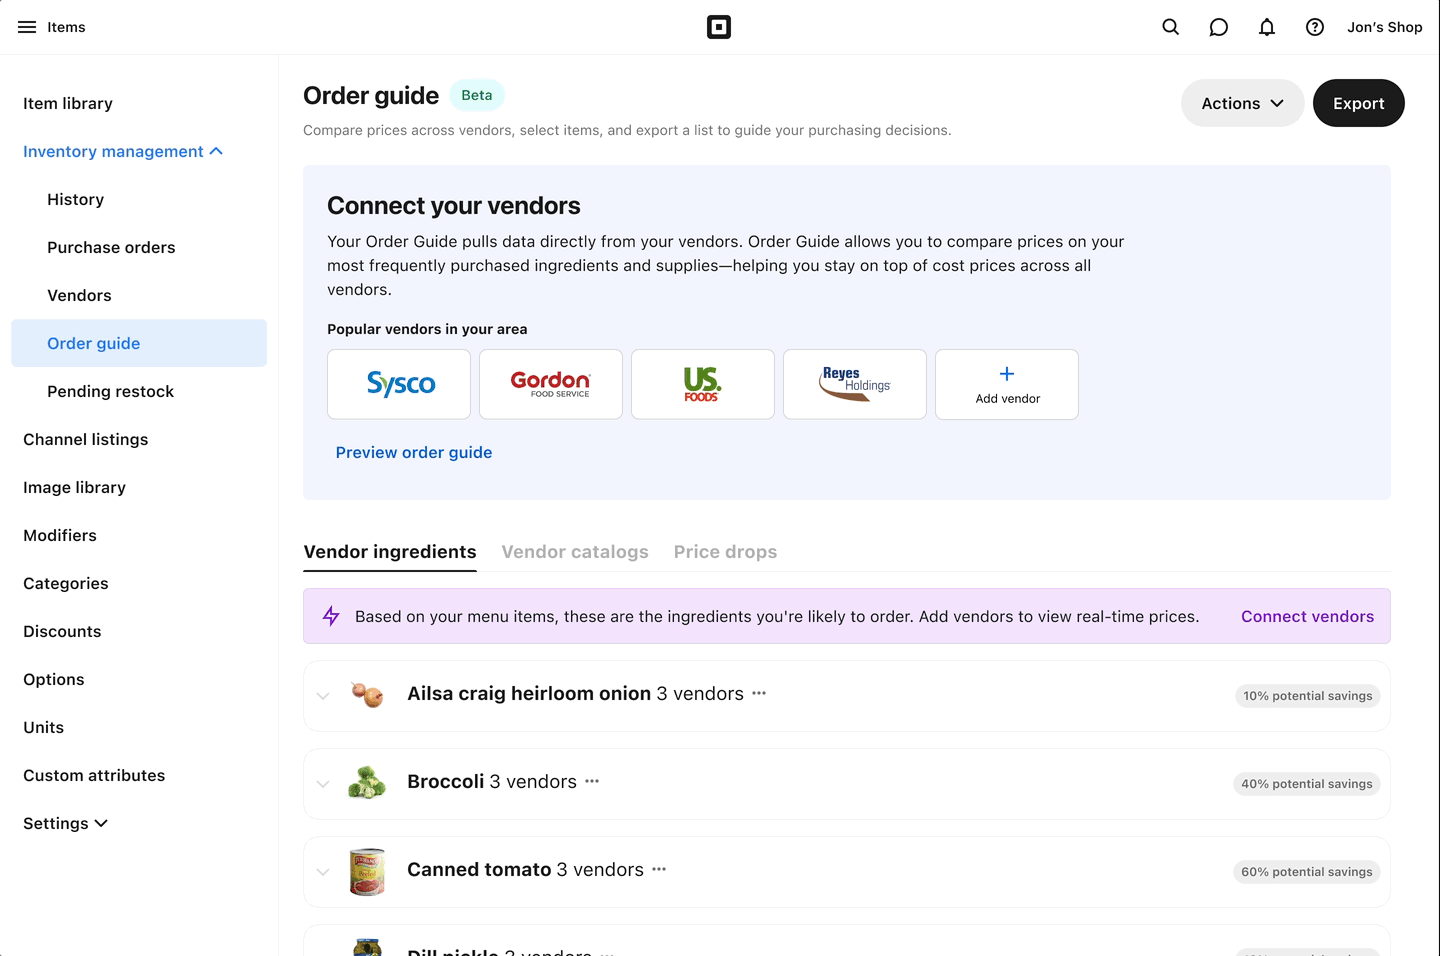Open the Preview order guide link
The image size is (1440, 956).
[x=414, y=452]
